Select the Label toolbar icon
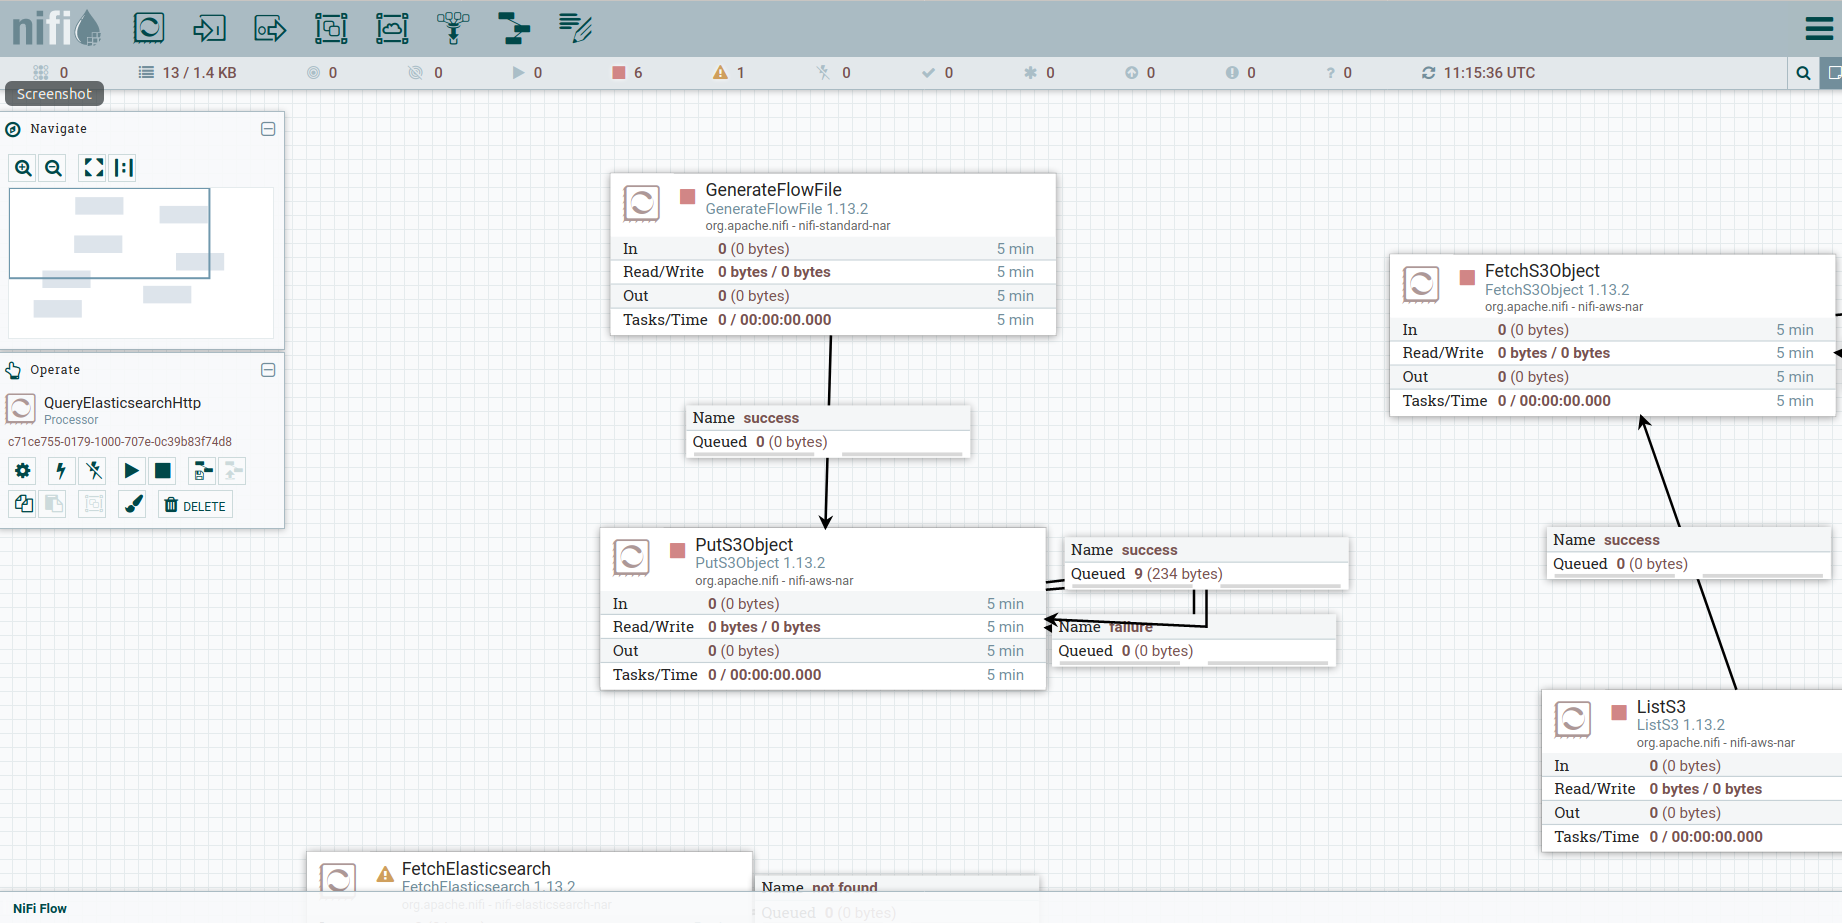 575,28
